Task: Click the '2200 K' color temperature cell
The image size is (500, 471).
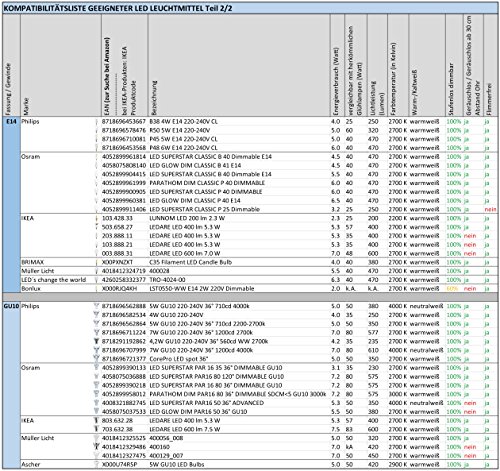Action: tap(398, 218)
